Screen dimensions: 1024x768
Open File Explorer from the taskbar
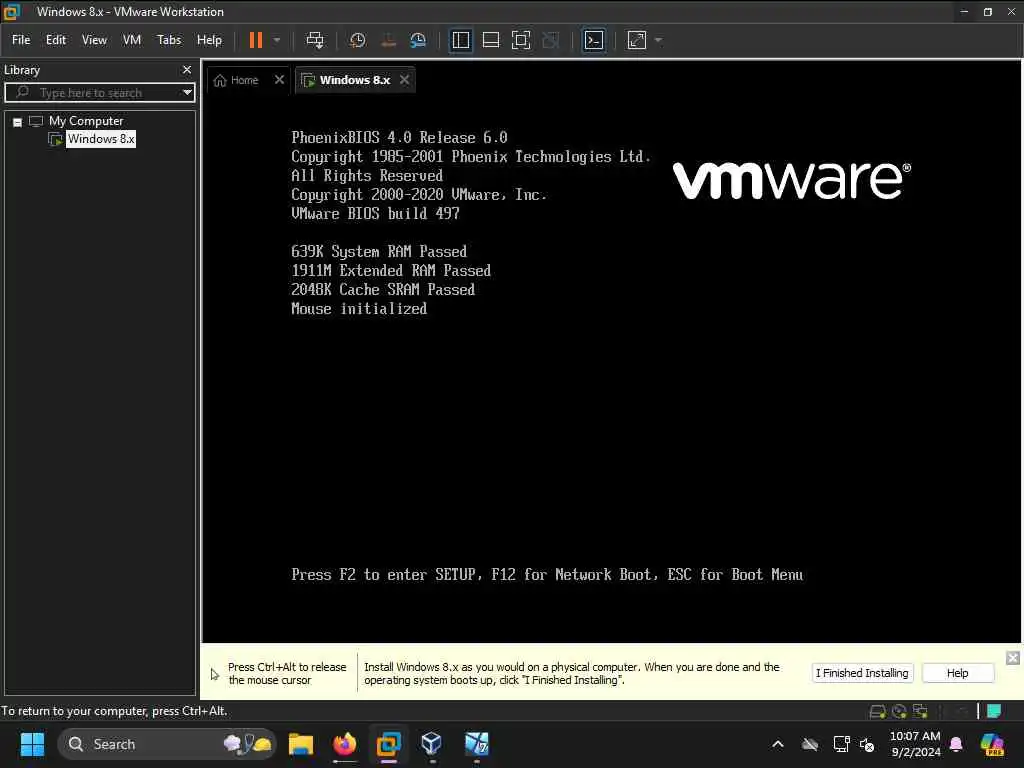(301, 744)
